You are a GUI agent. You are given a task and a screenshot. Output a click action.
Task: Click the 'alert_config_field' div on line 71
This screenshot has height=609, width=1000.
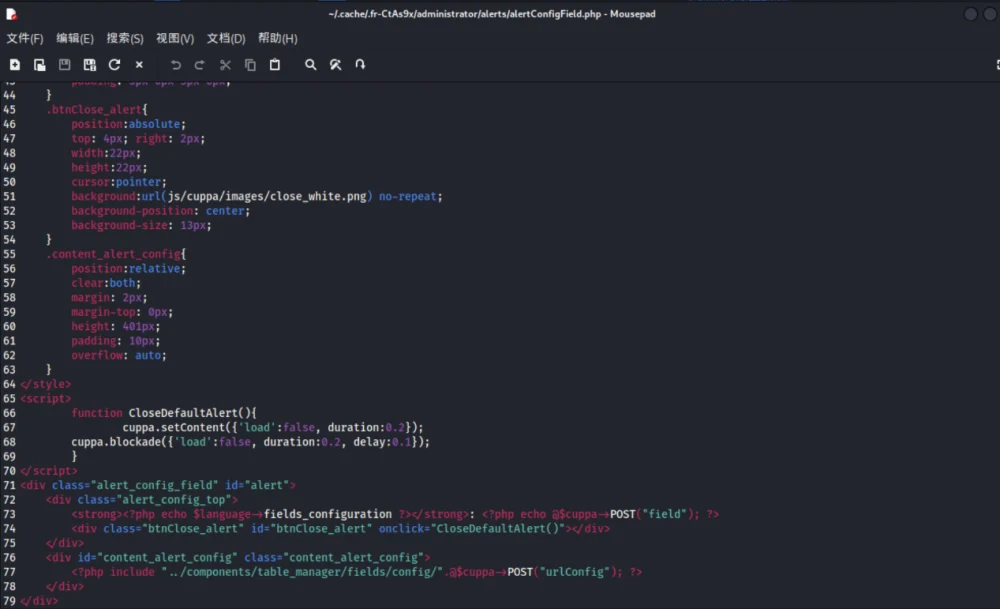(x=158, y=485)
